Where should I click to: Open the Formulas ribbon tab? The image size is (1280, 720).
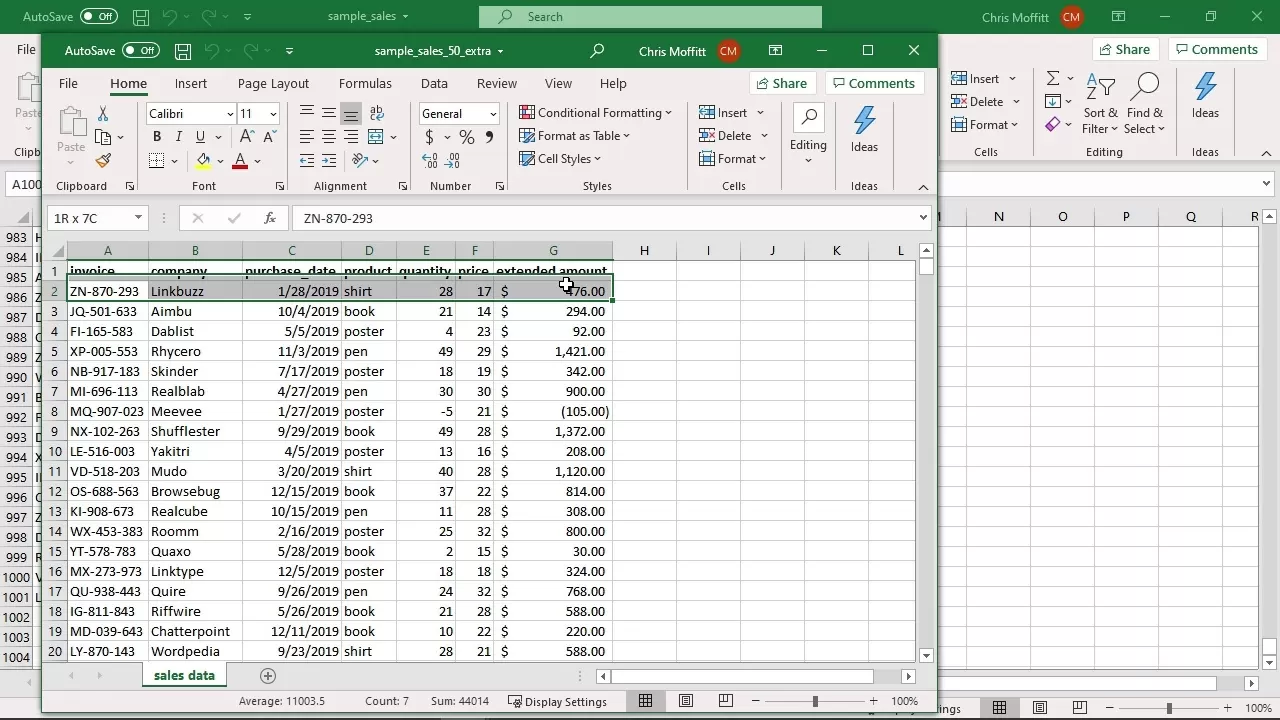point(365,84)
